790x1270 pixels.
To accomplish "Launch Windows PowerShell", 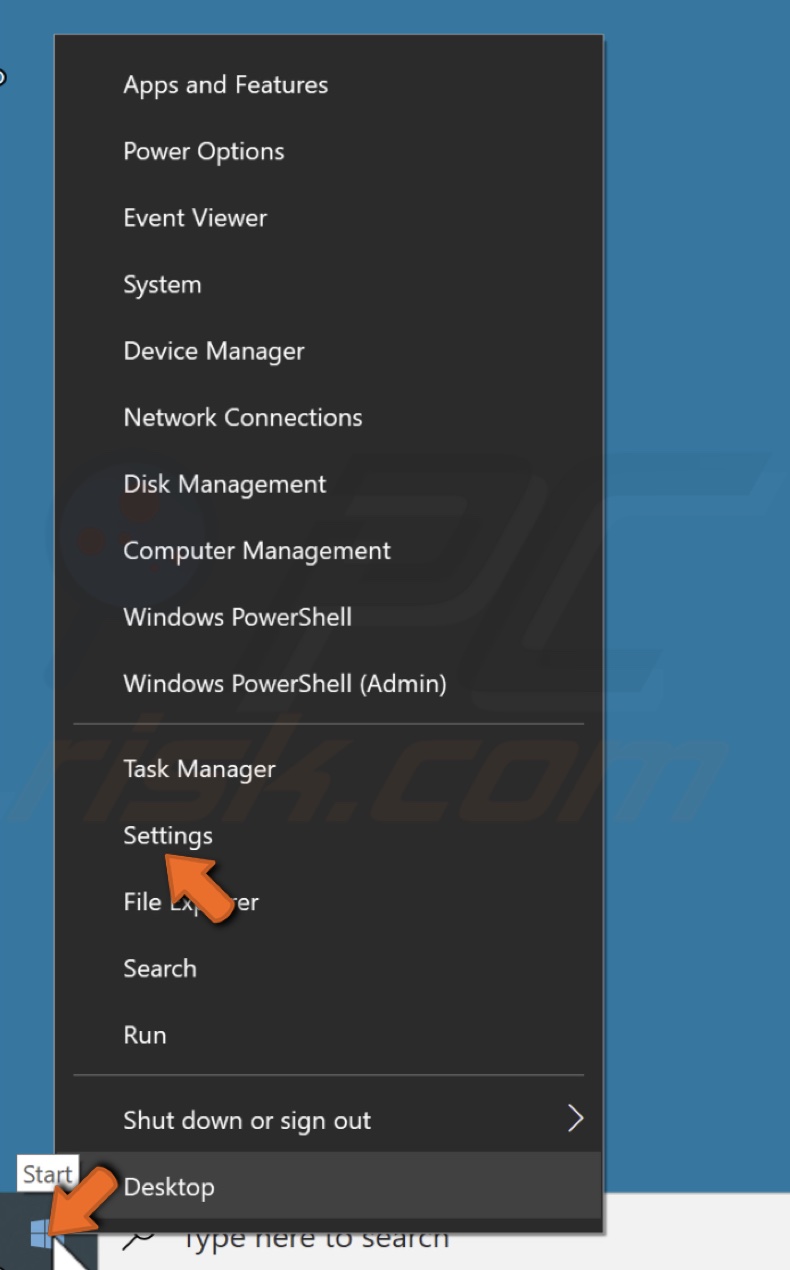I will click(x=236, y=617).
